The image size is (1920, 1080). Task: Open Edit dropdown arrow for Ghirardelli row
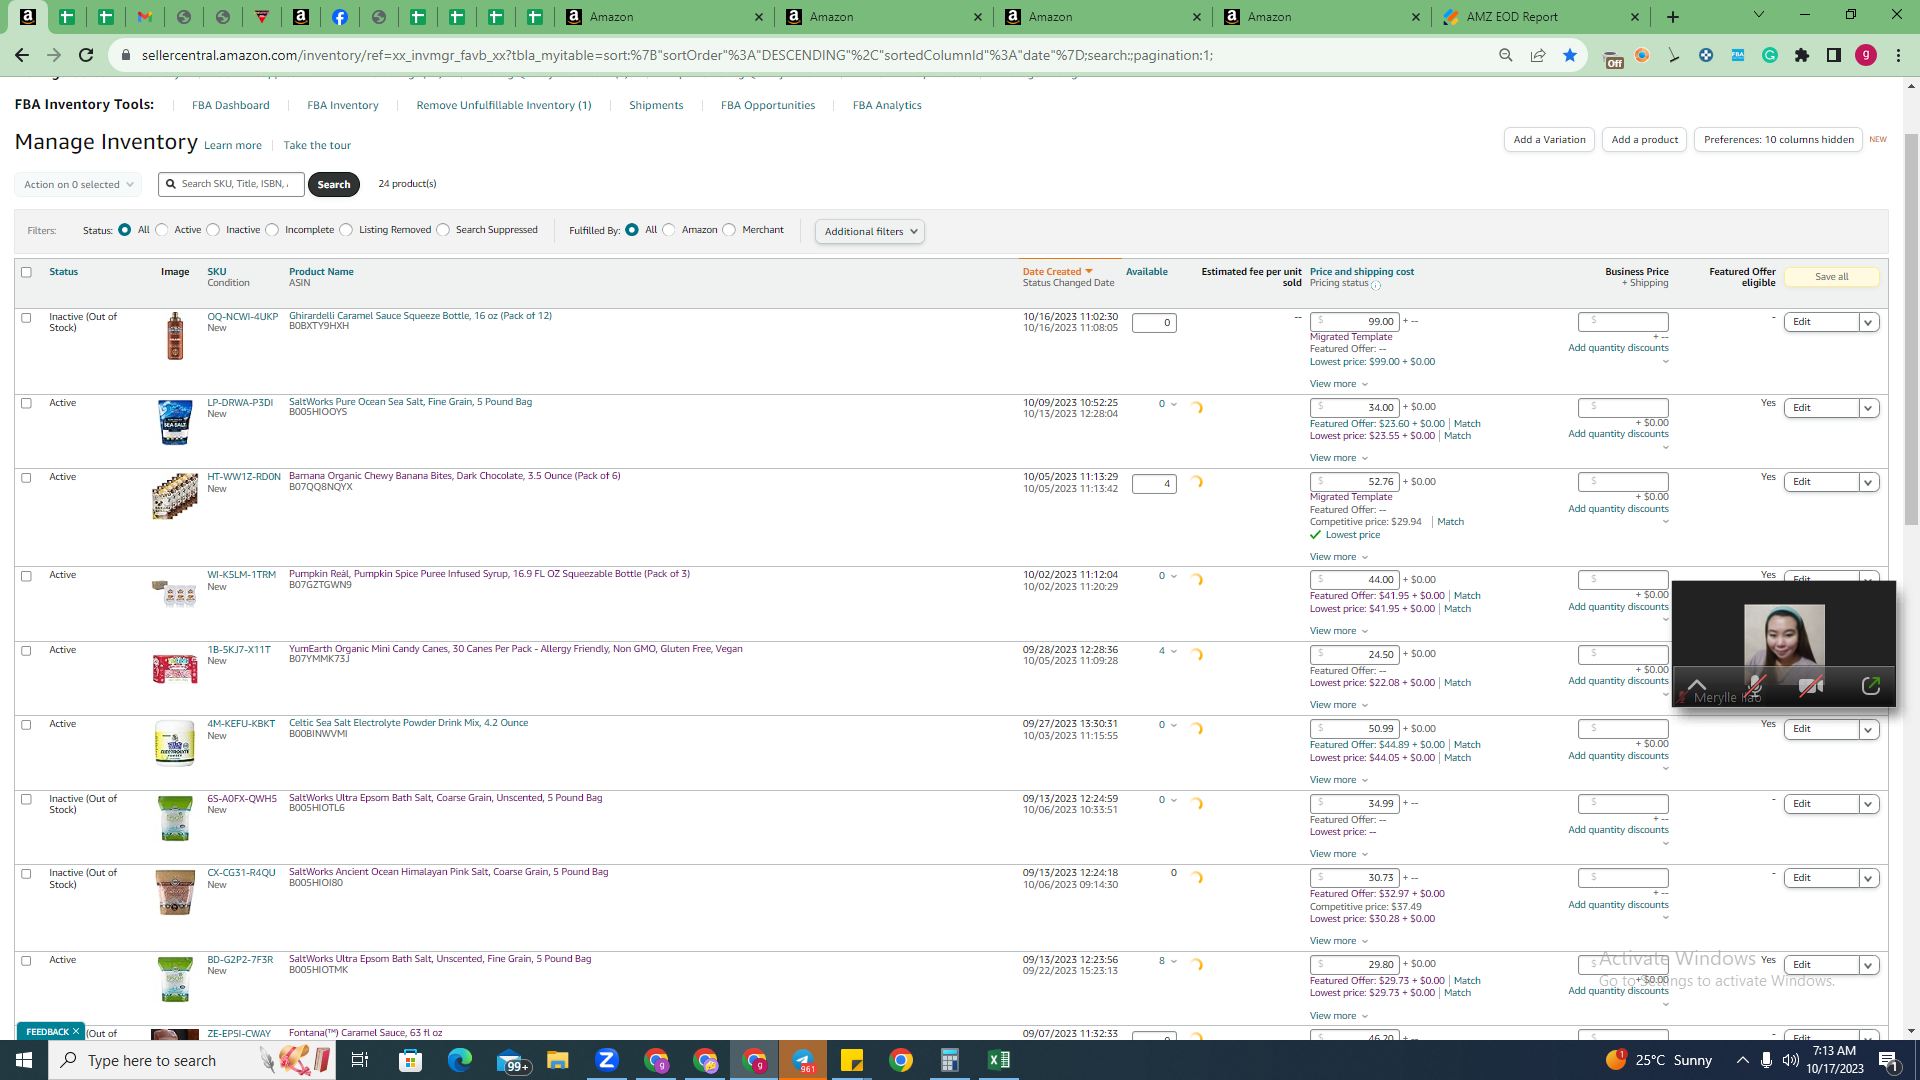(1868, 322)
